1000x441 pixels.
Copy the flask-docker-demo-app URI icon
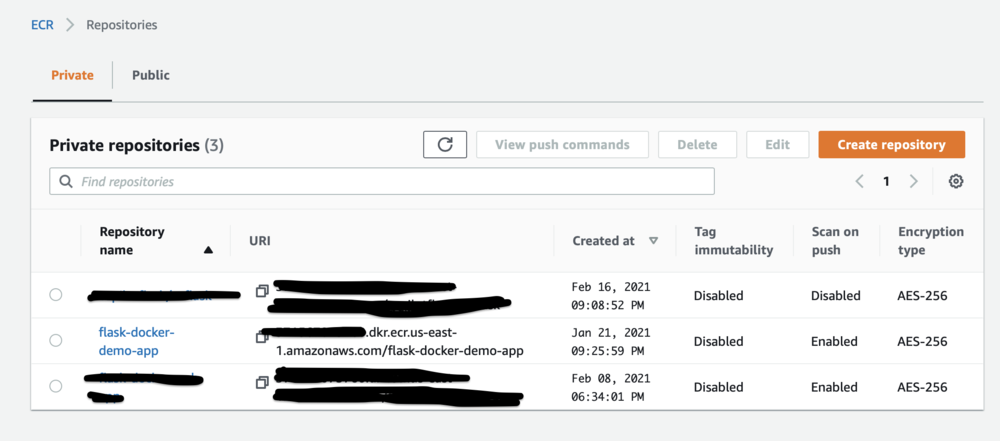tap(263, 335)
